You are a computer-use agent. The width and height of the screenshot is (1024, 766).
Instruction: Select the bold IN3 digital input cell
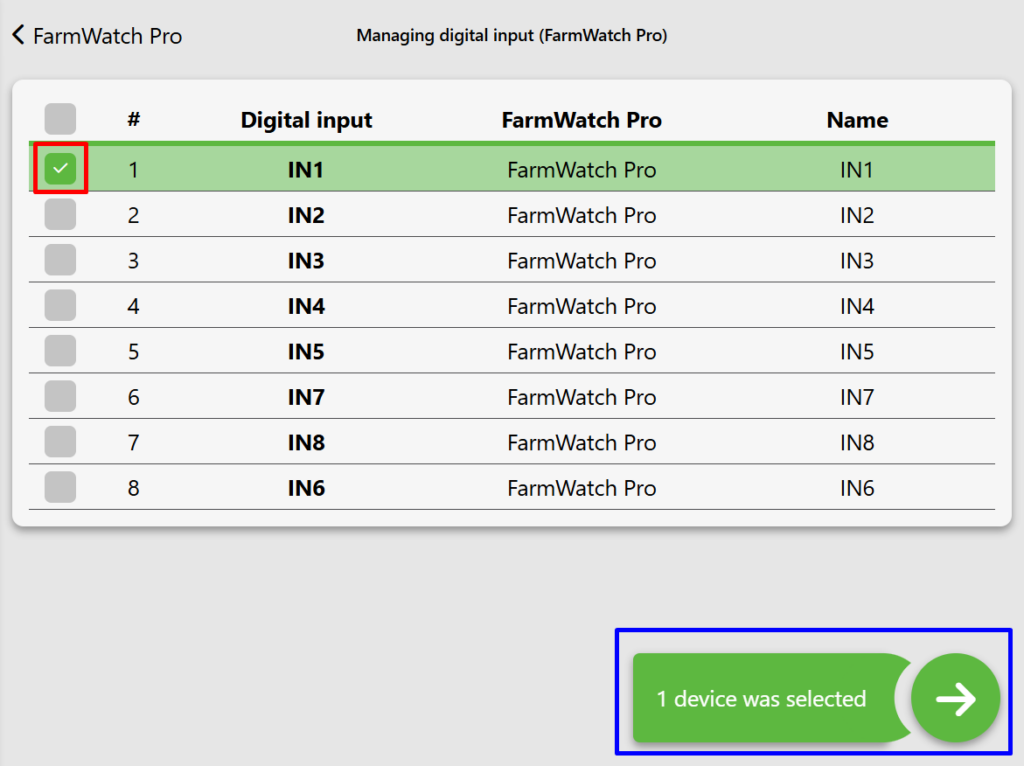tap(306, 261)
